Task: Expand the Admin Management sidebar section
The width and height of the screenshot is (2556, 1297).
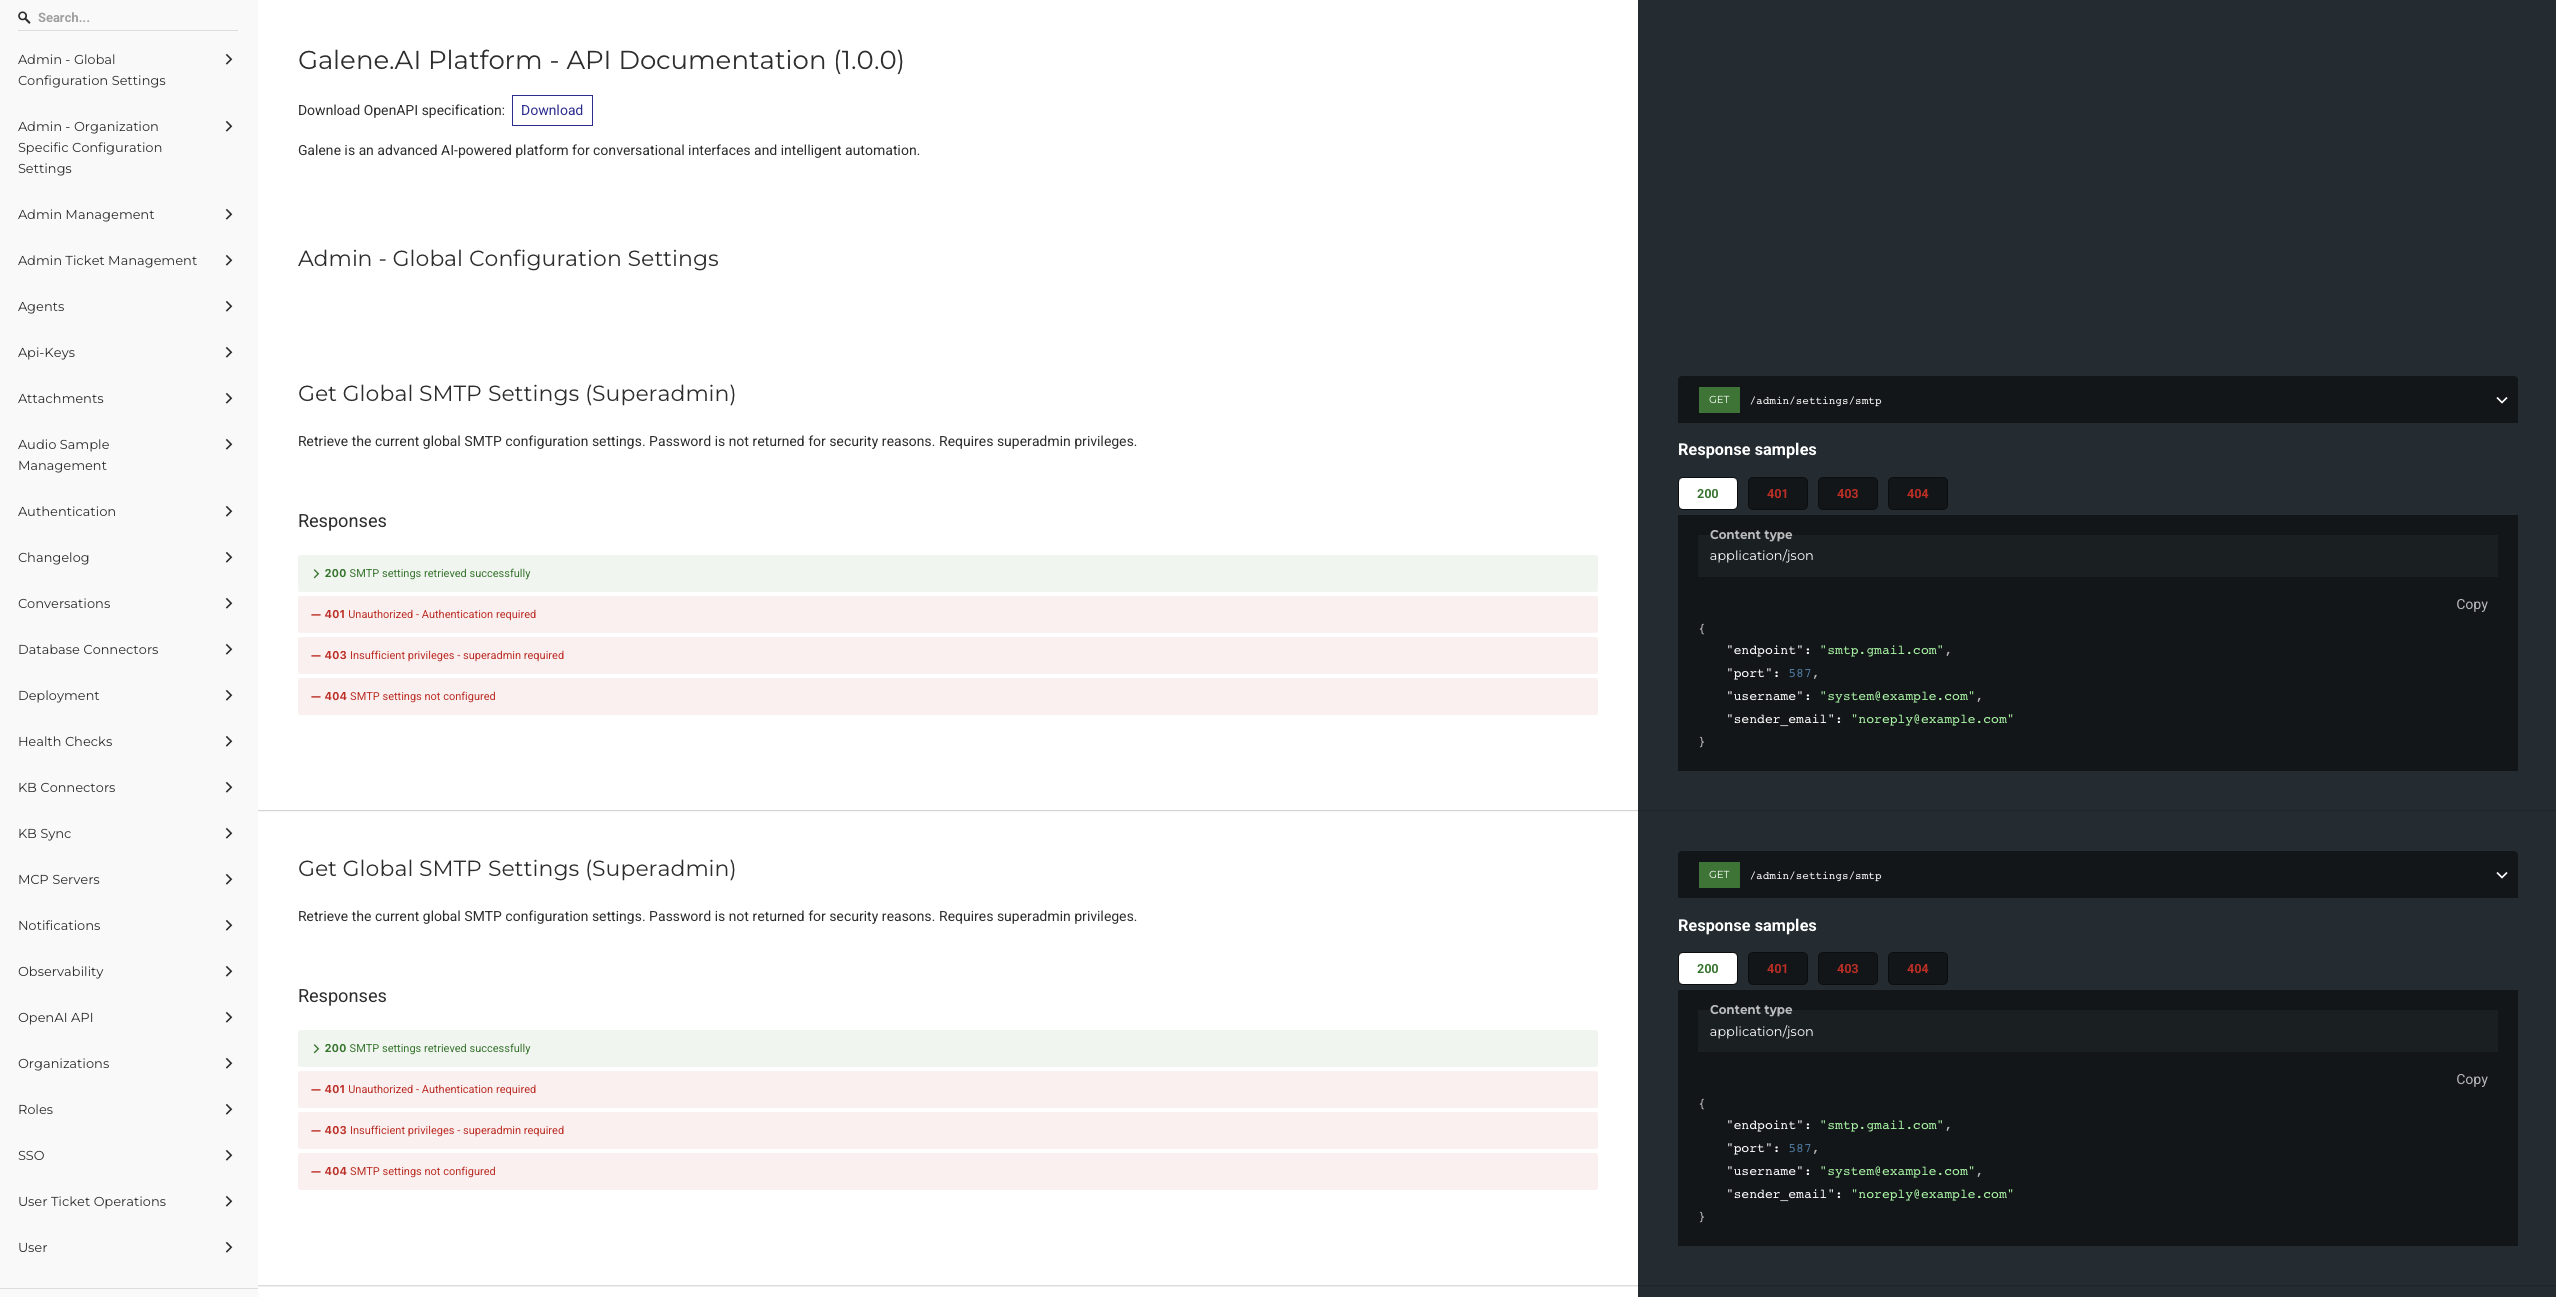Action: (x=86, y=214)
